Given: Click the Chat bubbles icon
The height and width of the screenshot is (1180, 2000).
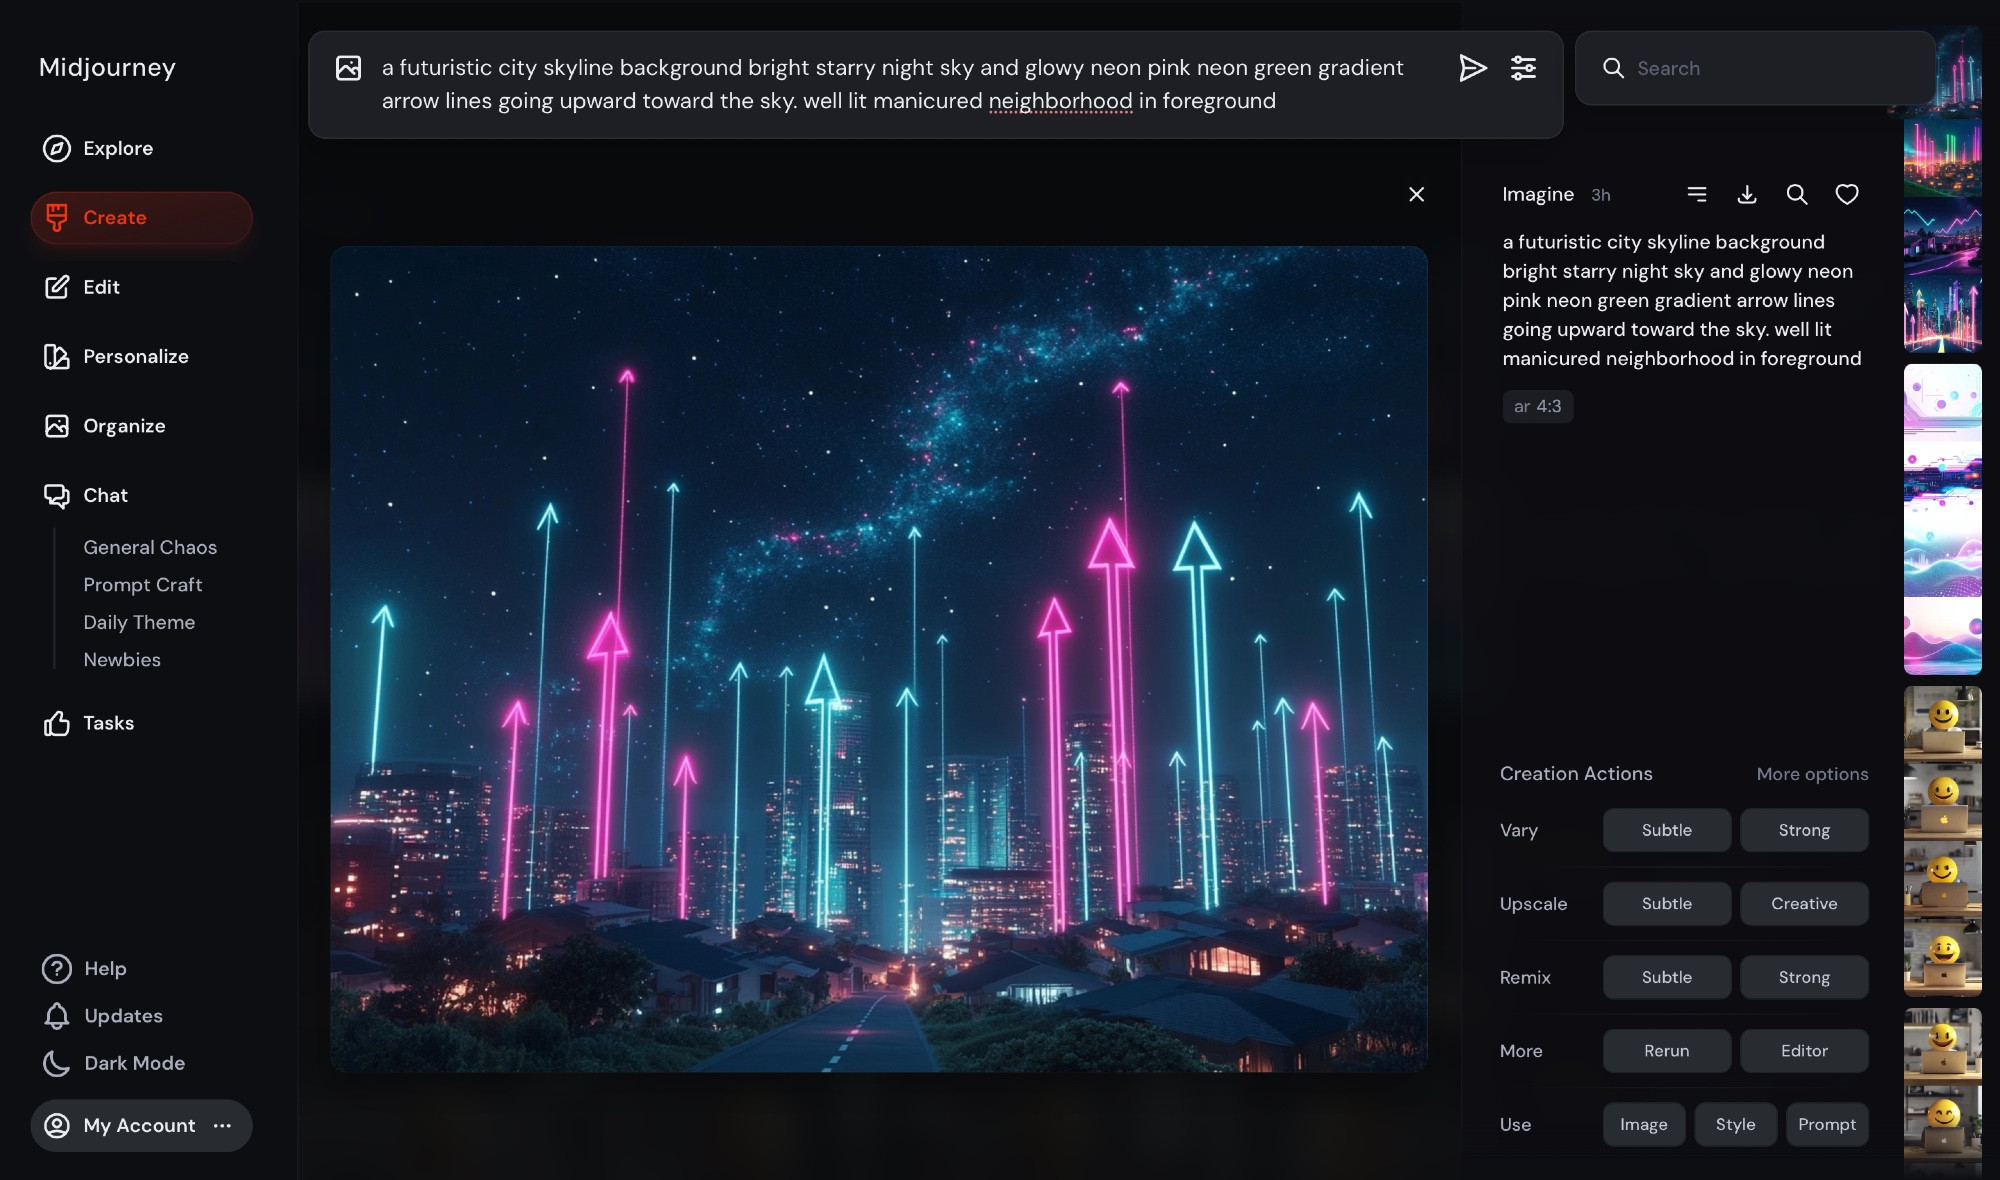Looking at the screenshot, I should pyautogui.click(x=57, y=495).
